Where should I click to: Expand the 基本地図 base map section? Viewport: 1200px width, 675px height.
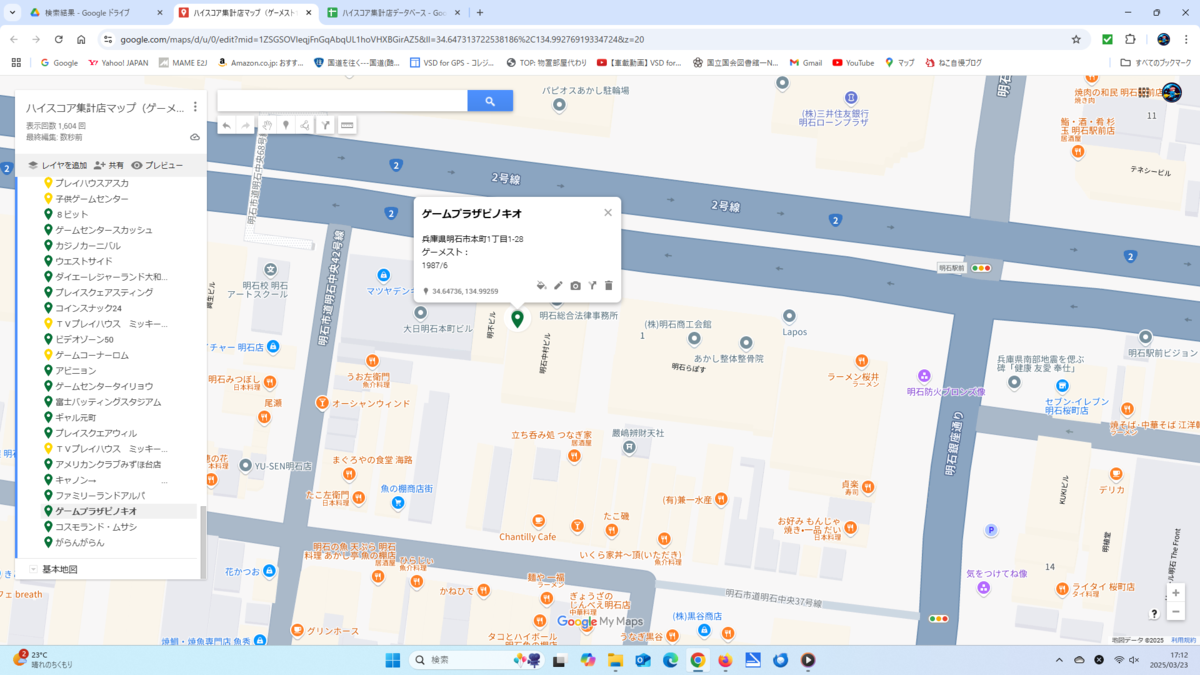(x=33, y=569)
